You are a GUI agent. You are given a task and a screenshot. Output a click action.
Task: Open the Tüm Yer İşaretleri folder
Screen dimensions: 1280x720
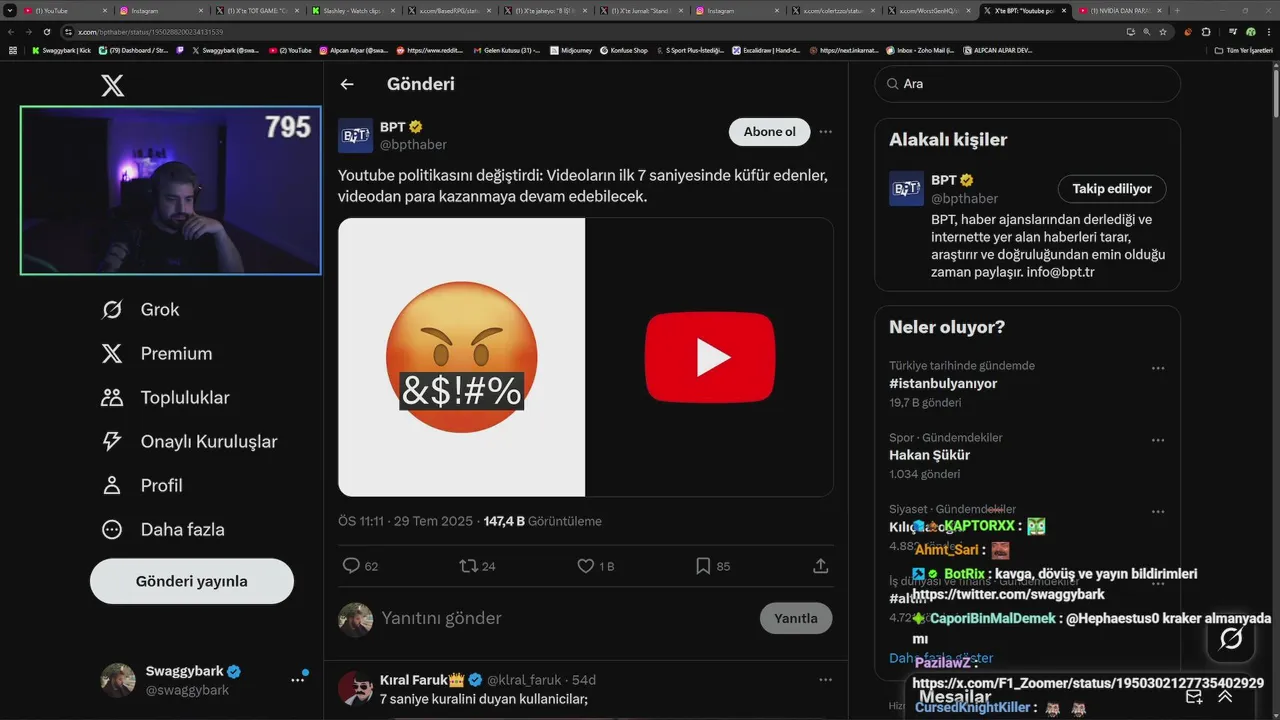1243,50
